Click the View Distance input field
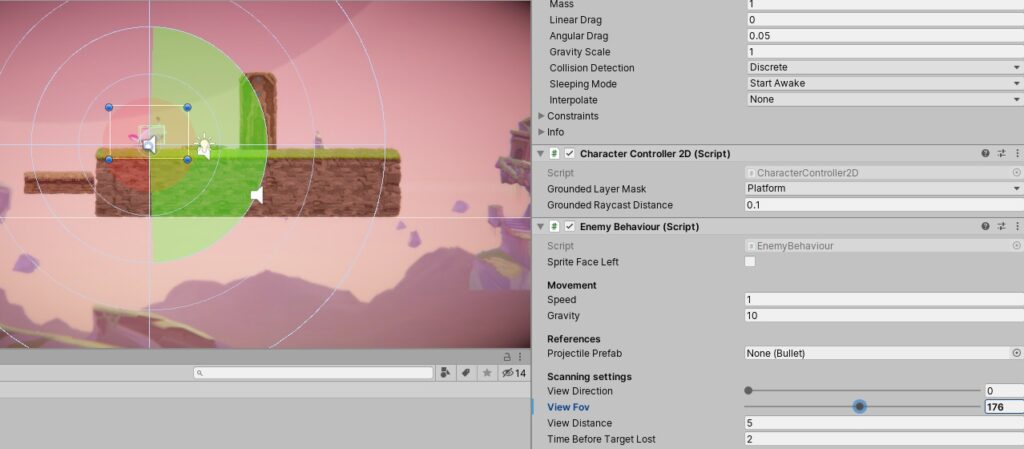 click(x=883, y=423)
